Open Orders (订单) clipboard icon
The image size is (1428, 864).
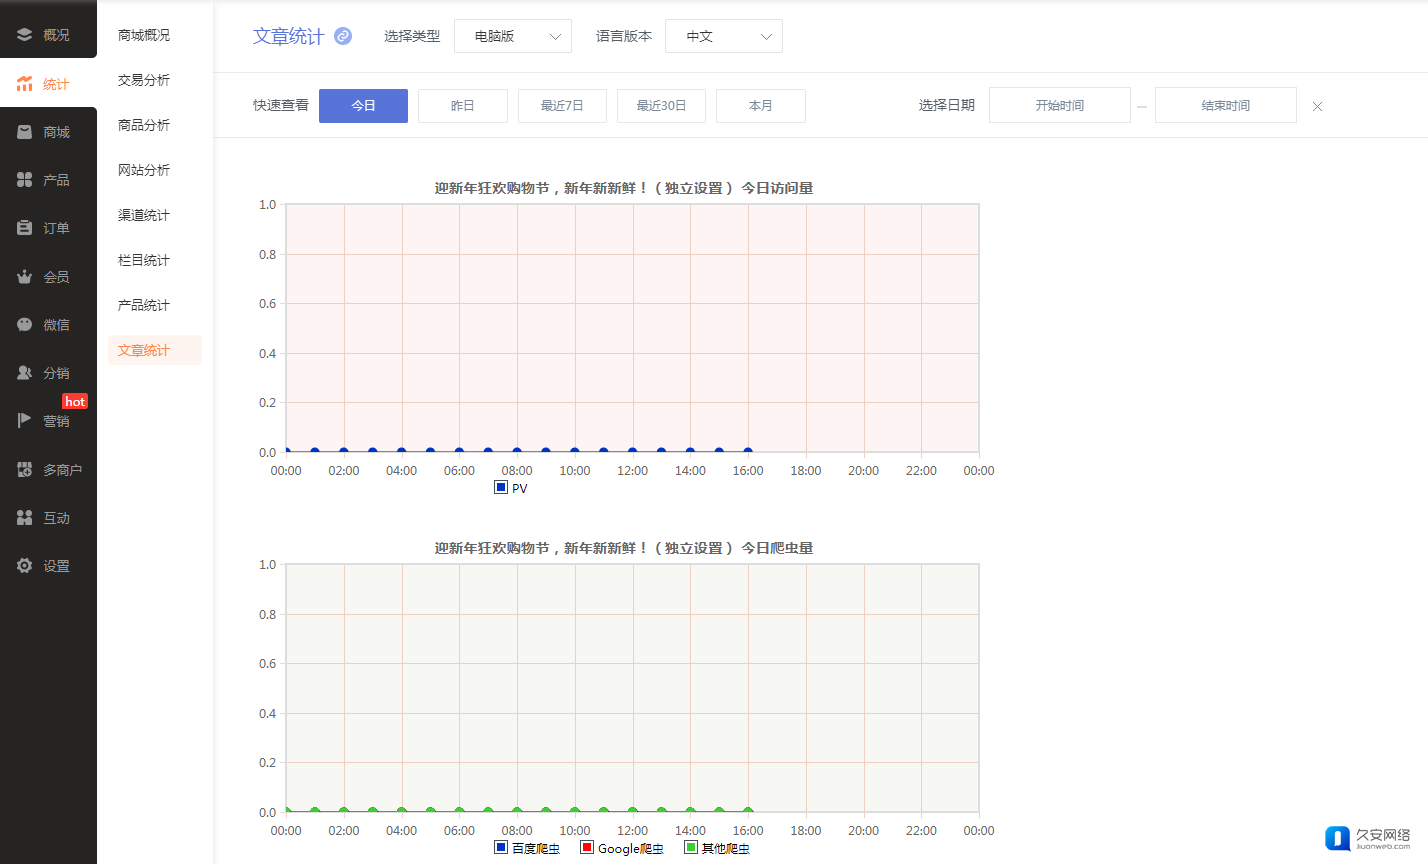25,228
